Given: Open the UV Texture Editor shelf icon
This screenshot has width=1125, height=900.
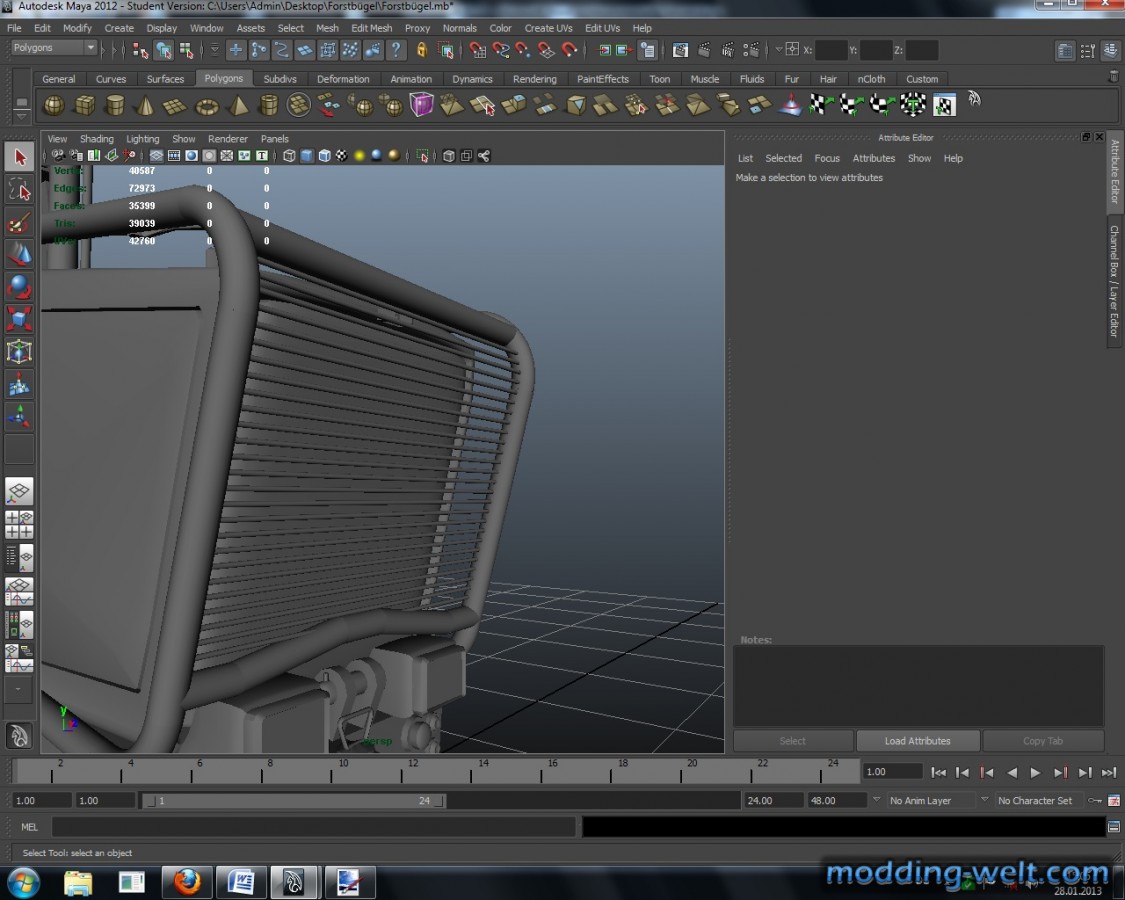Looking at the screenshot, I should [x=944, y=106].
